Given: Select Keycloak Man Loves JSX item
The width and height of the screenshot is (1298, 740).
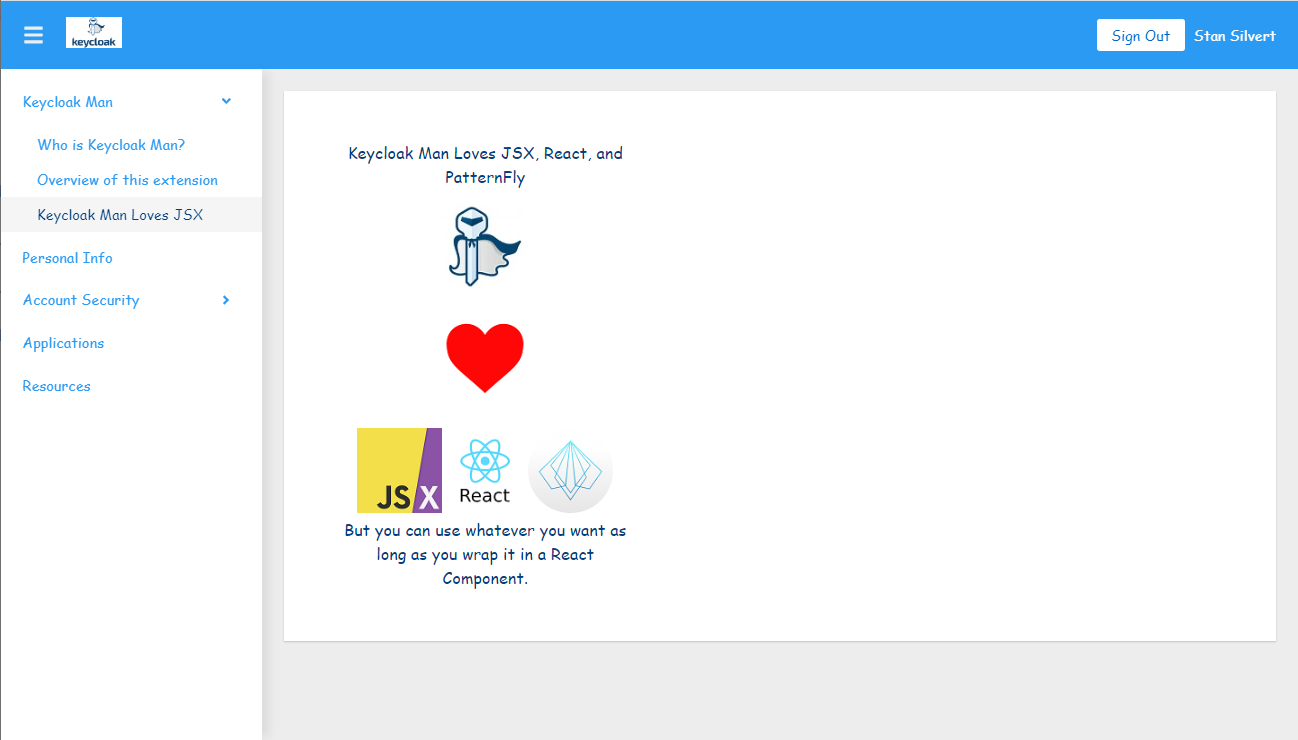Looking at the screenshot, I should 120,215.
